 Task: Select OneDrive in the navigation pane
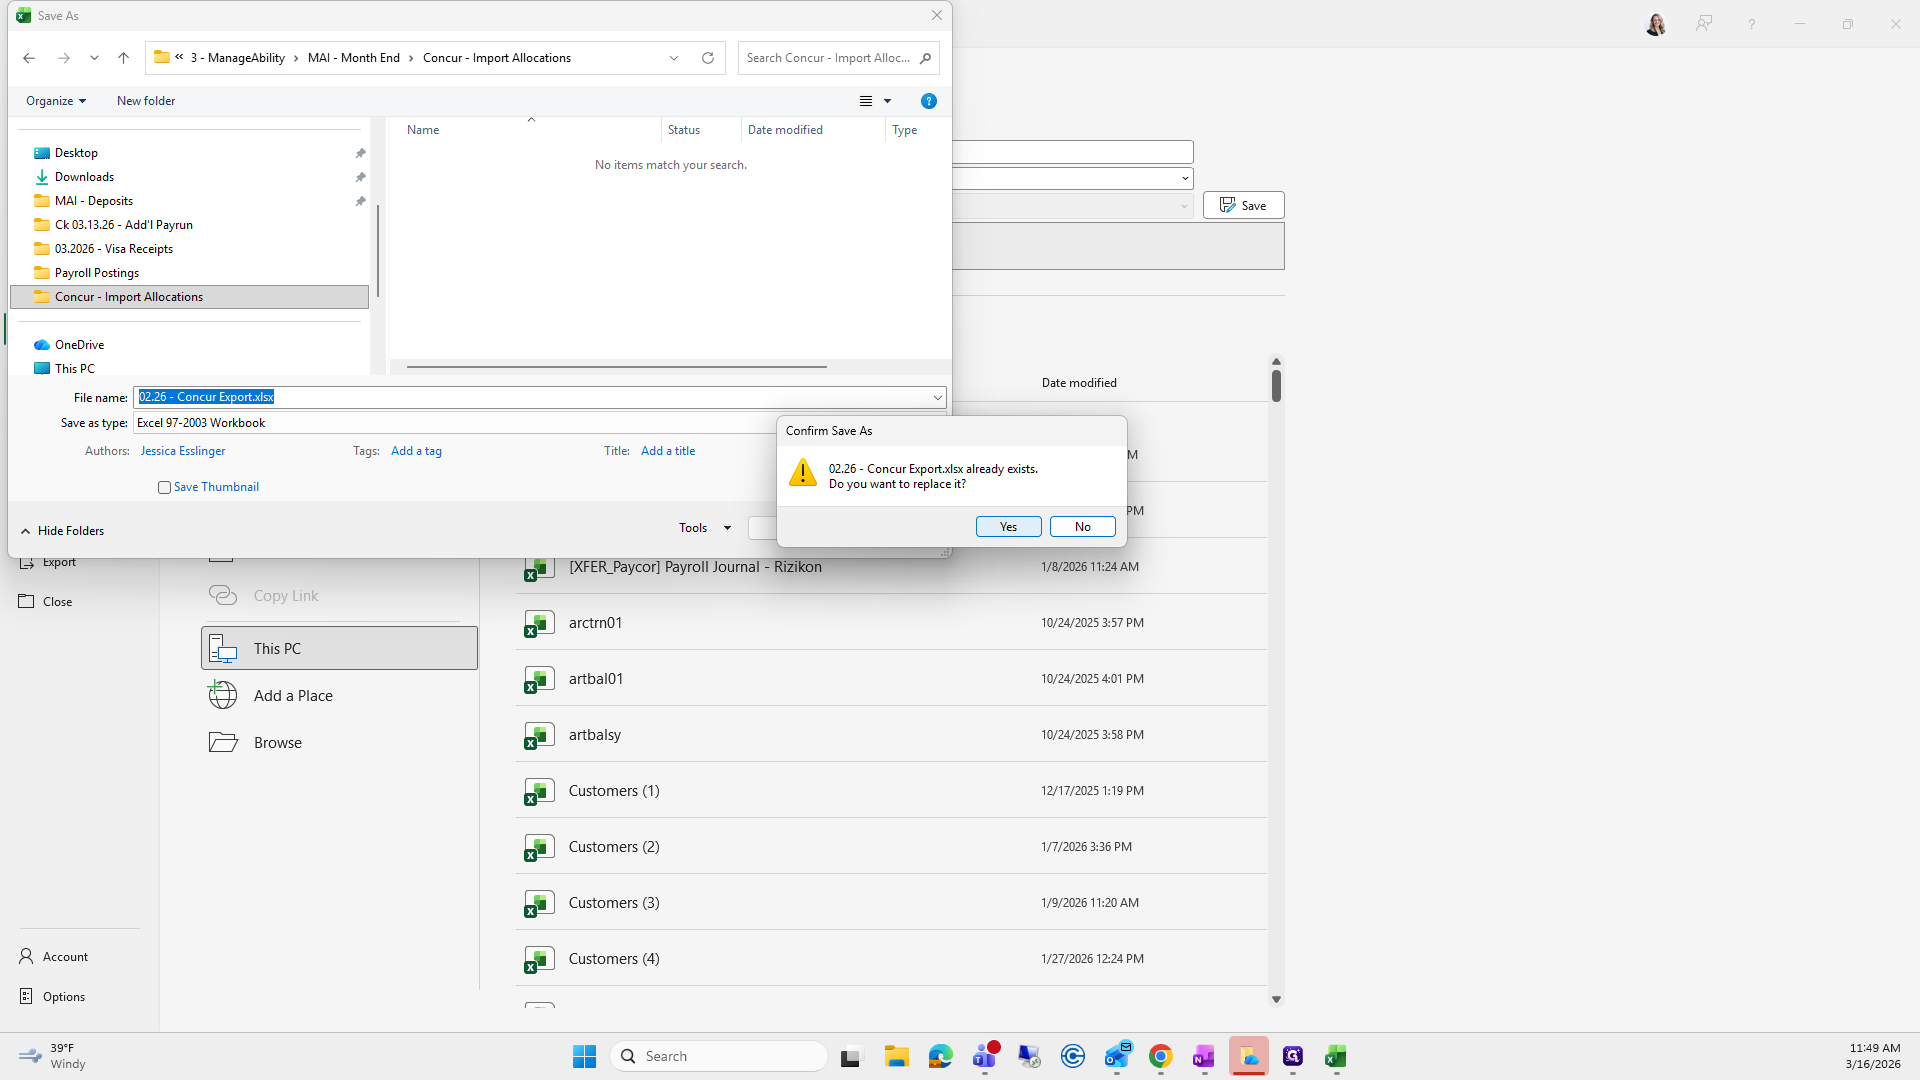(x=79, y=345)
